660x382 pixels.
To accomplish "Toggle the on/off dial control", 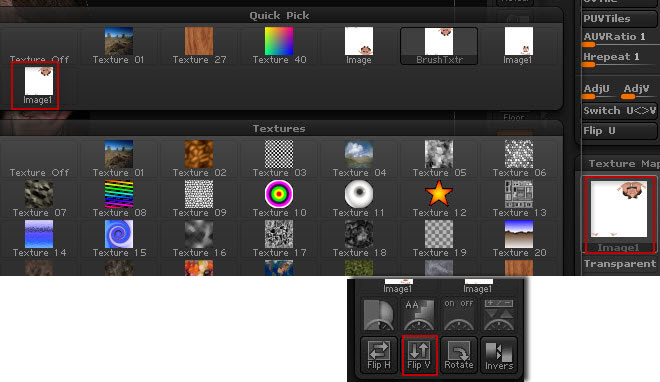I will (x=458, y=315).
